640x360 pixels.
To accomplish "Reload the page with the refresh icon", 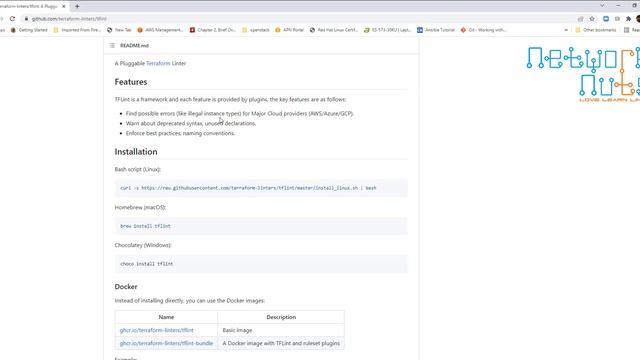I will (12, 19).
